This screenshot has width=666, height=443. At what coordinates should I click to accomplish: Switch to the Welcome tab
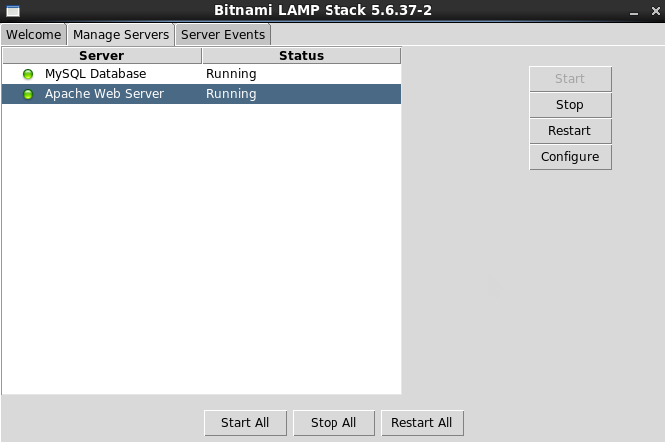[x=34, y=34]
